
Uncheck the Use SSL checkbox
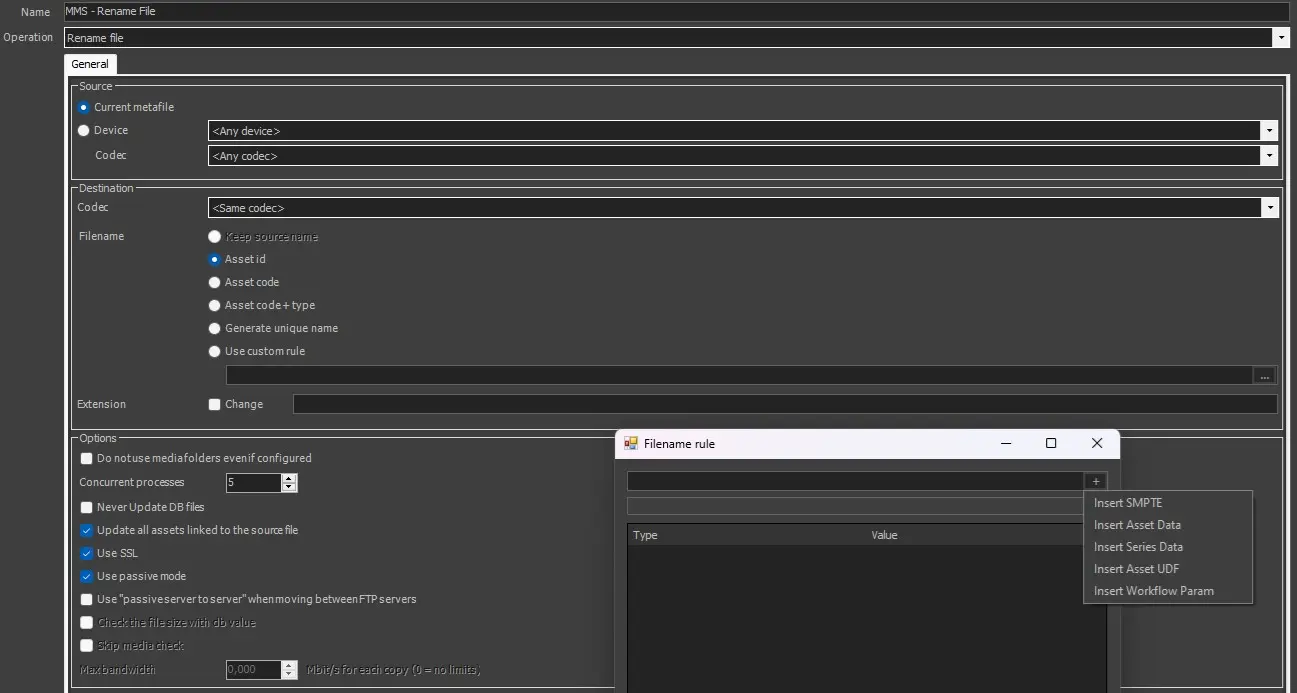(86, 553)
